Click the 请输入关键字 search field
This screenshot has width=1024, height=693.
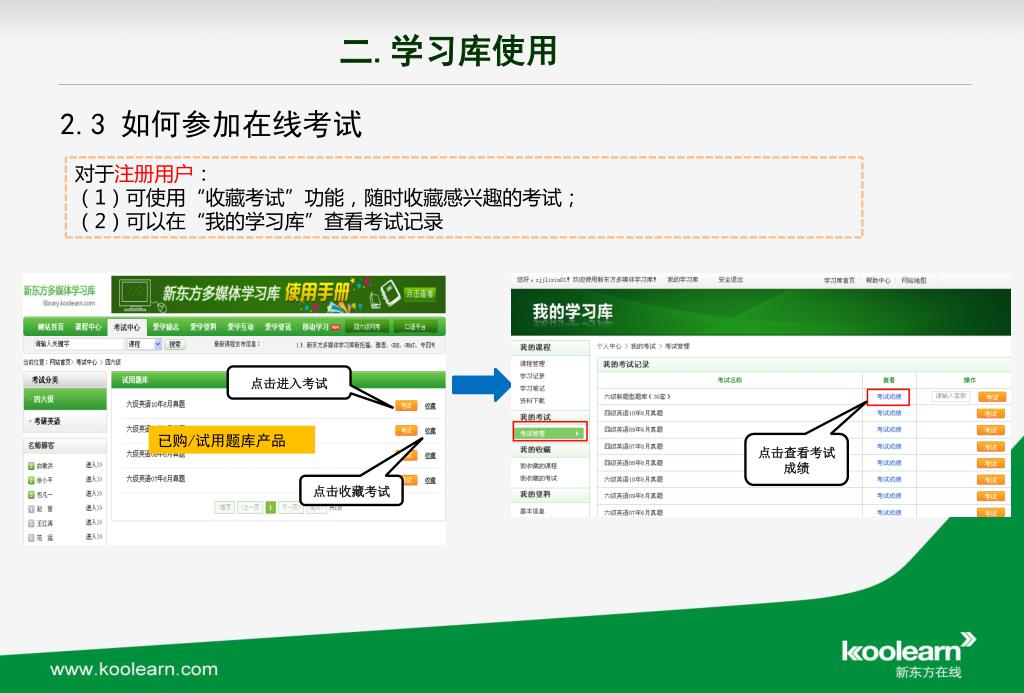(77, 344)
